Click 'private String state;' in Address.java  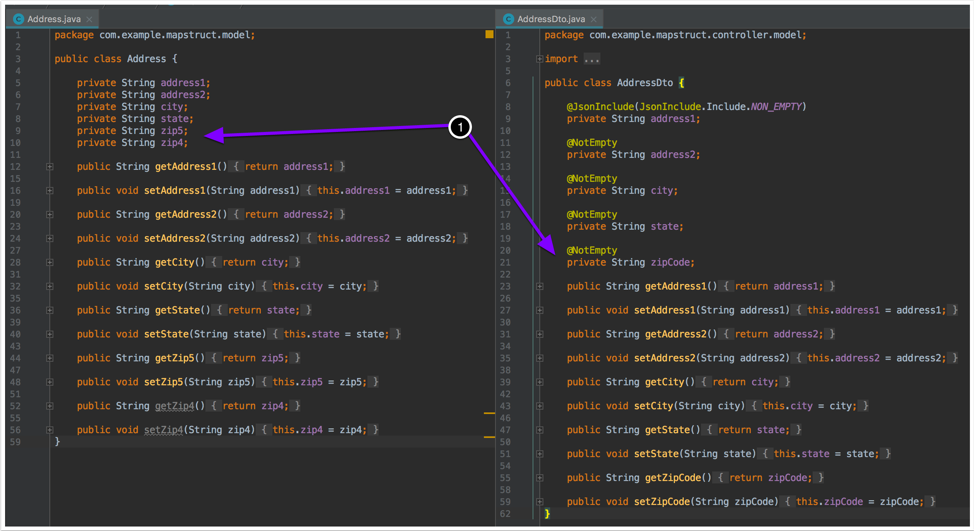[135, 119]
